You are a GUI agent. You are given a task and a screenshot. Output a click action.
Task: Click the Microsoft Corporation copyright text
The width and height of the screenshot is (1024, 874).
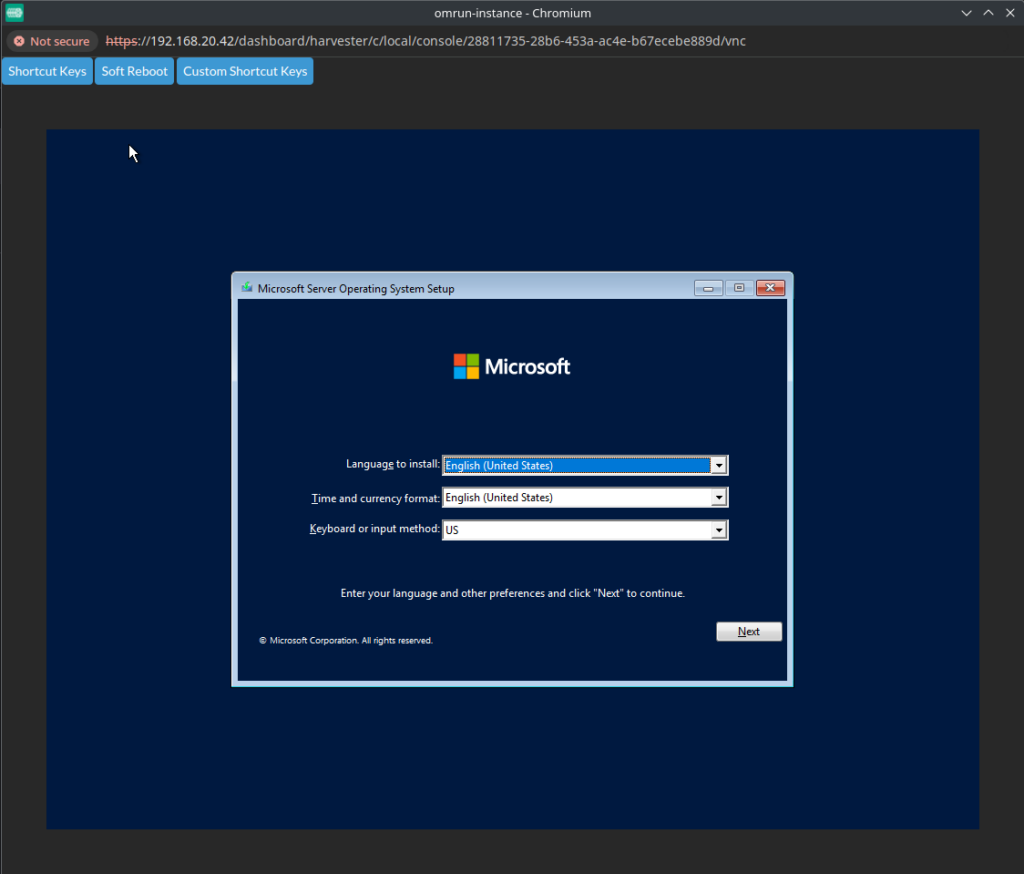pyautogui.click(x=346, y=640)
